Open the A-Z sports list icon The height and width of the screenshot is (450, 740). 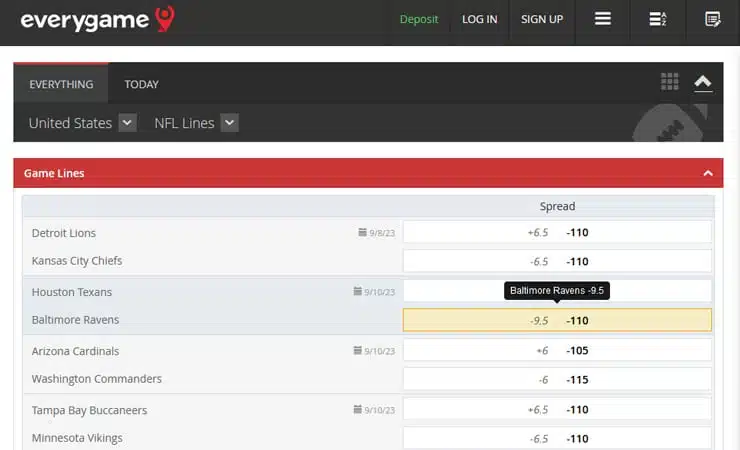657,19
